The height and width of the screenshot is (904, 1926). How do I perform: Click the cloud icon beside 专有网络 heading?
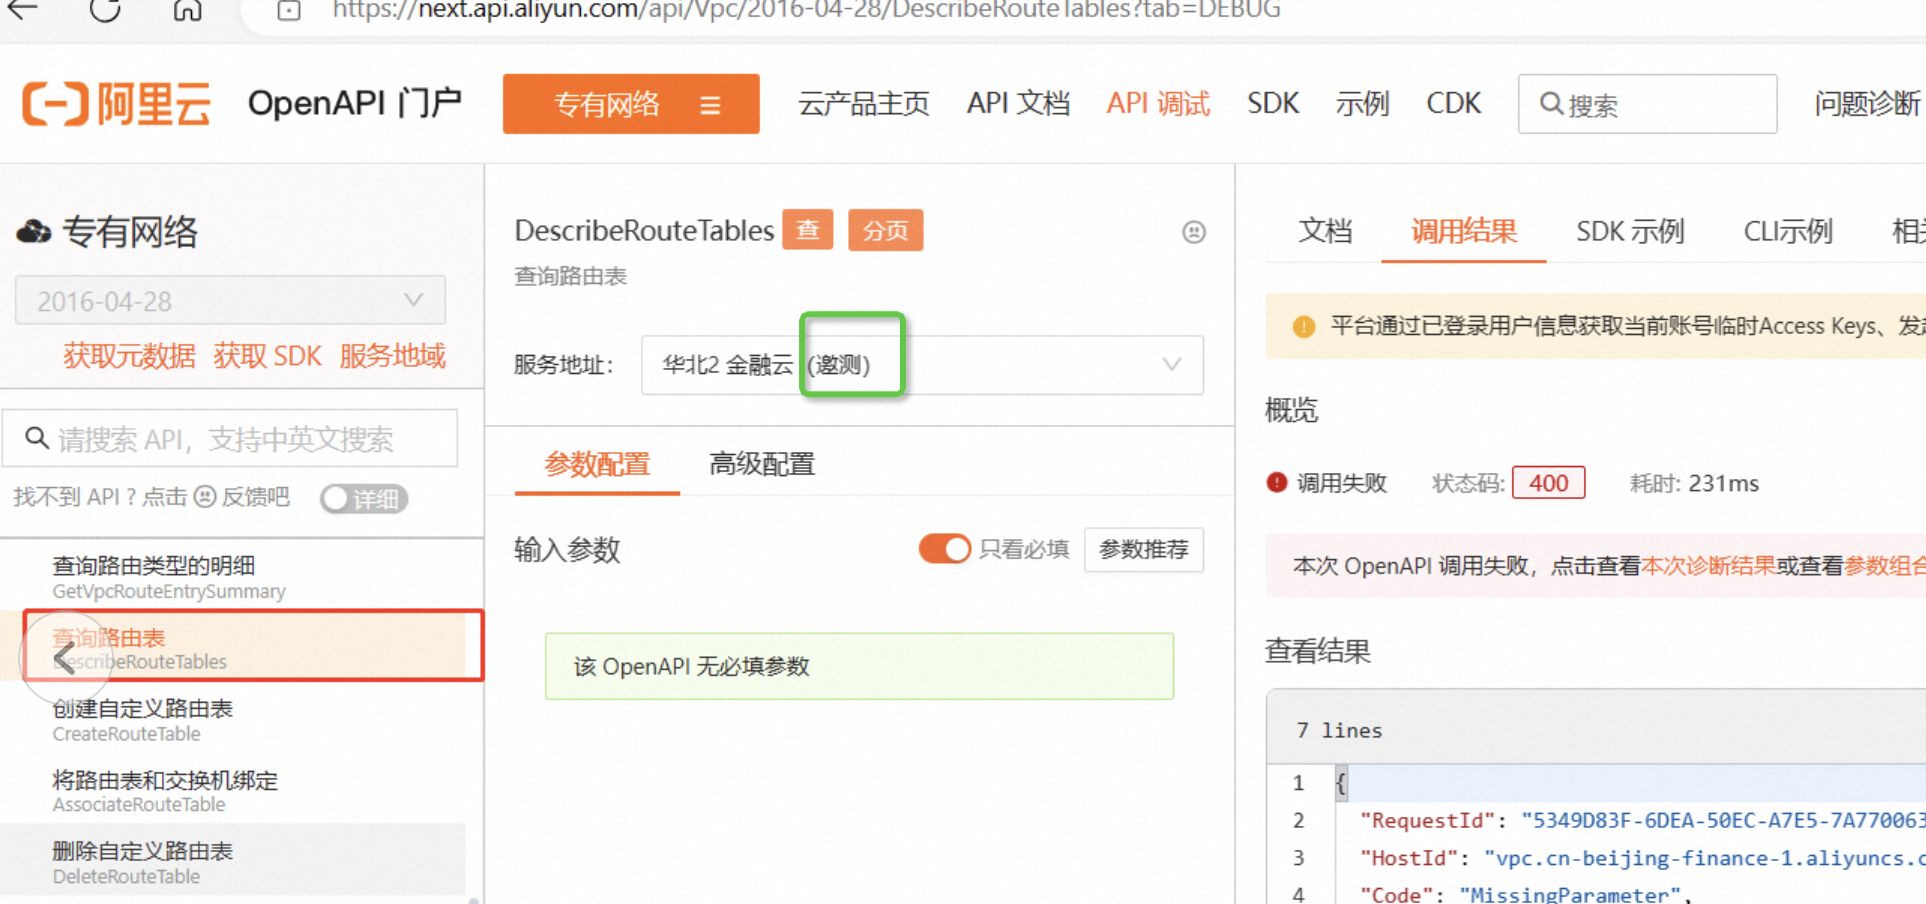coord(34,232)
